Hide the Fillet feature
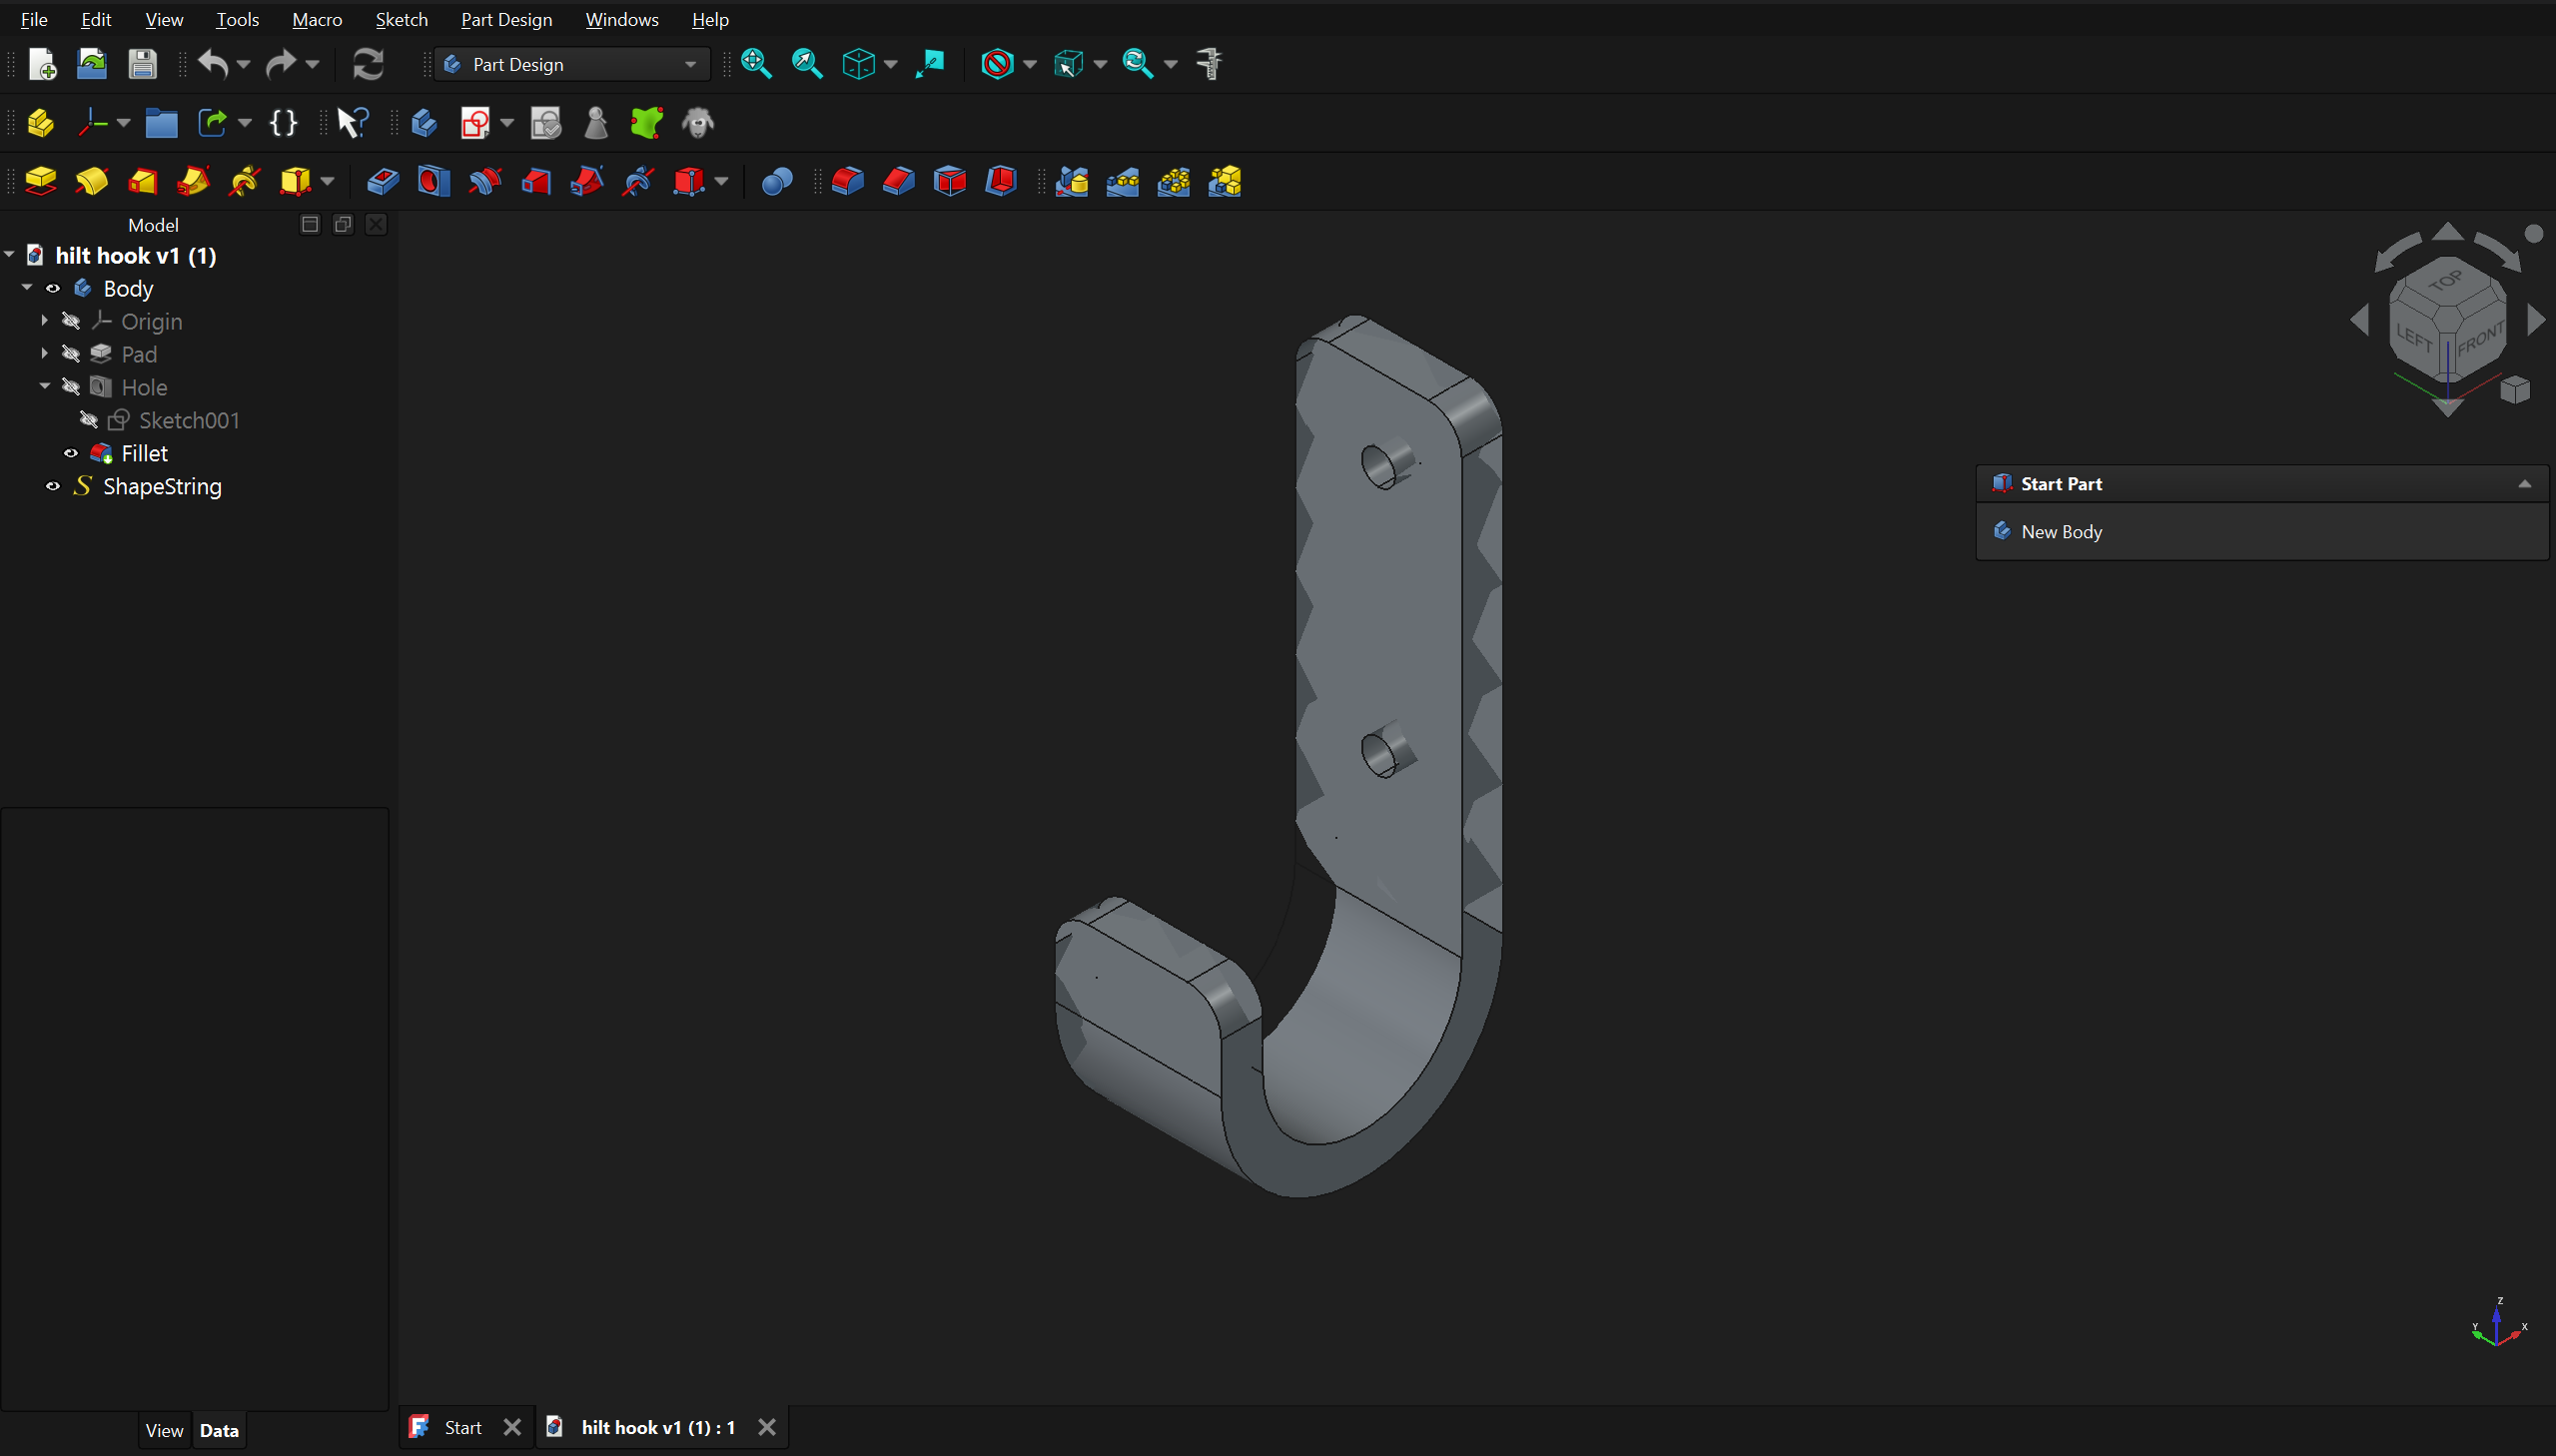2556x1456 pixels. [71, 454]
